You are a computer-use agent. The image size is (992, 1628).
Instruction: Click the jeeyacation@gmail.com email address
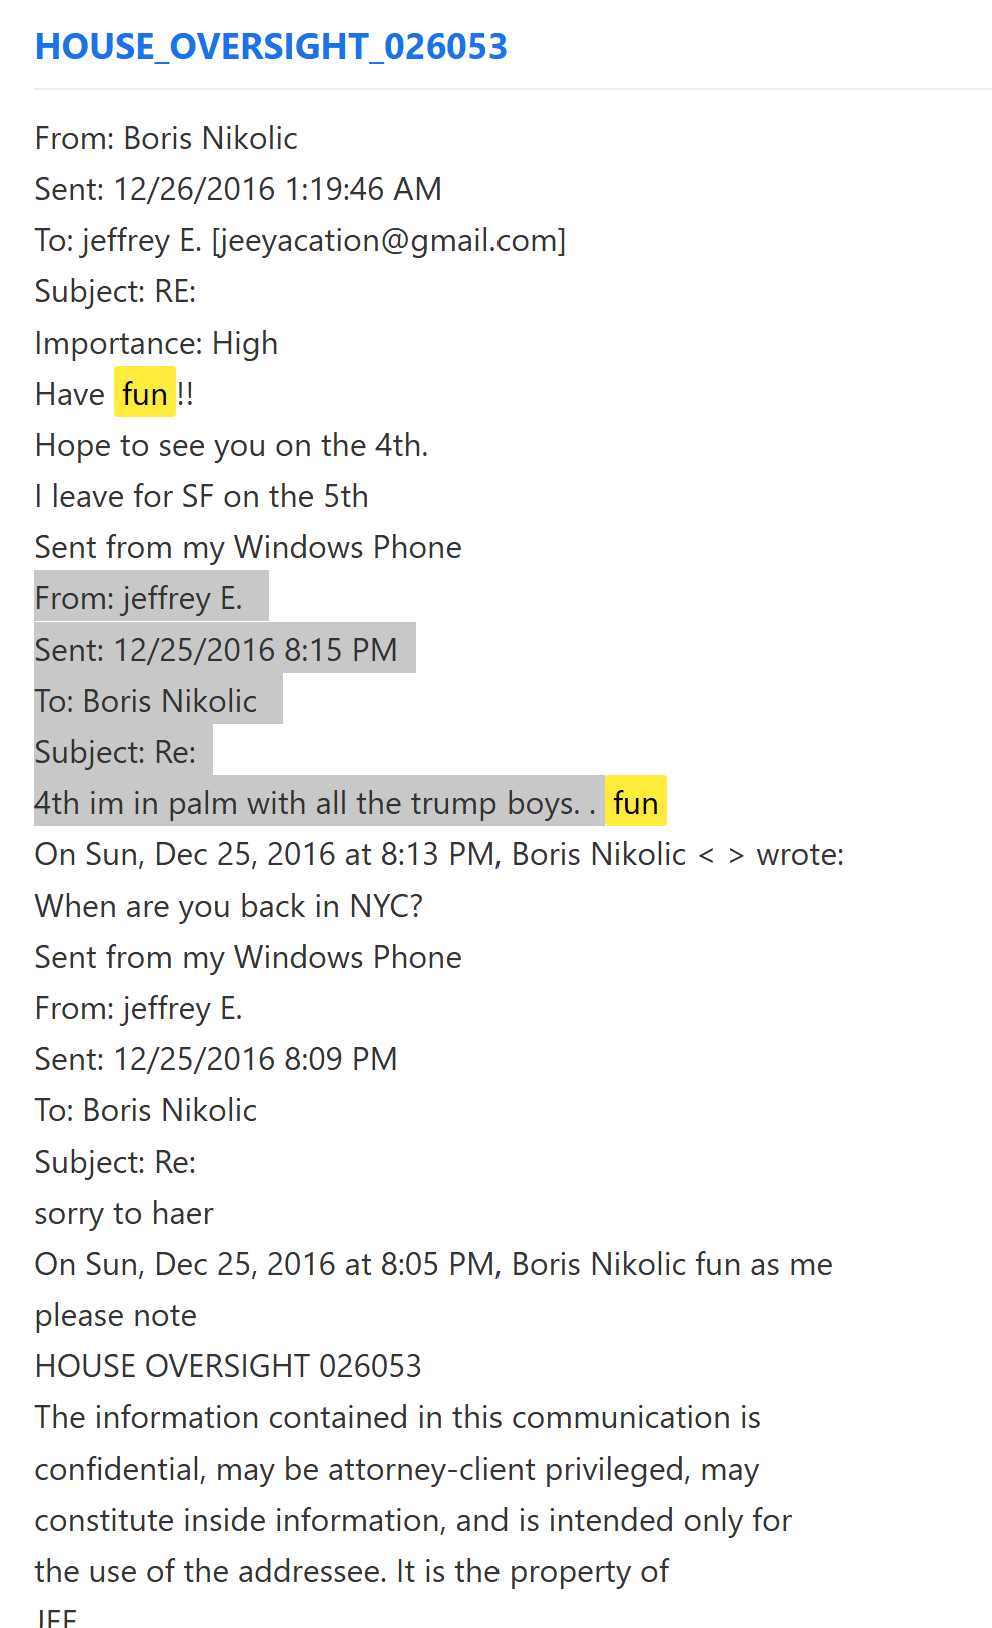[389, 240]
